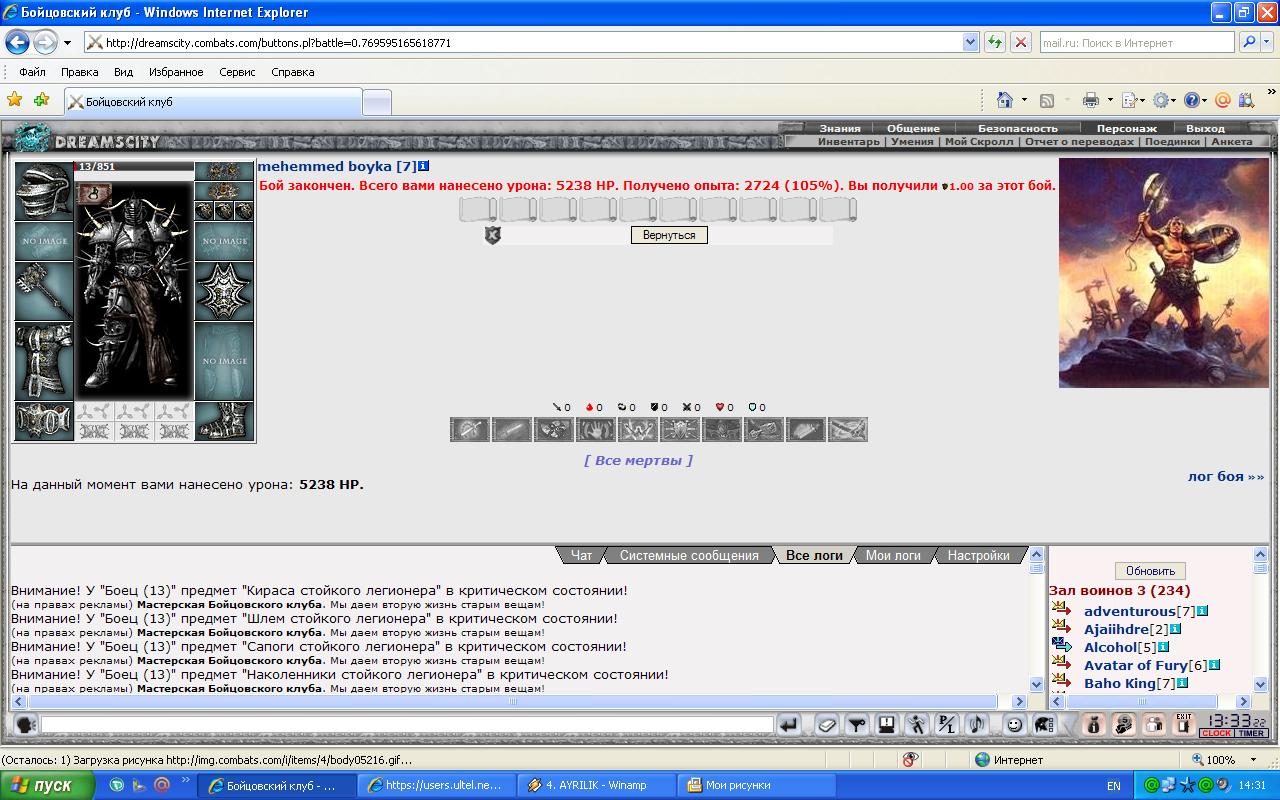Open the Настройки tab
The height and width of the screenshot is (800, 1280).
click(x=978, y=555)
